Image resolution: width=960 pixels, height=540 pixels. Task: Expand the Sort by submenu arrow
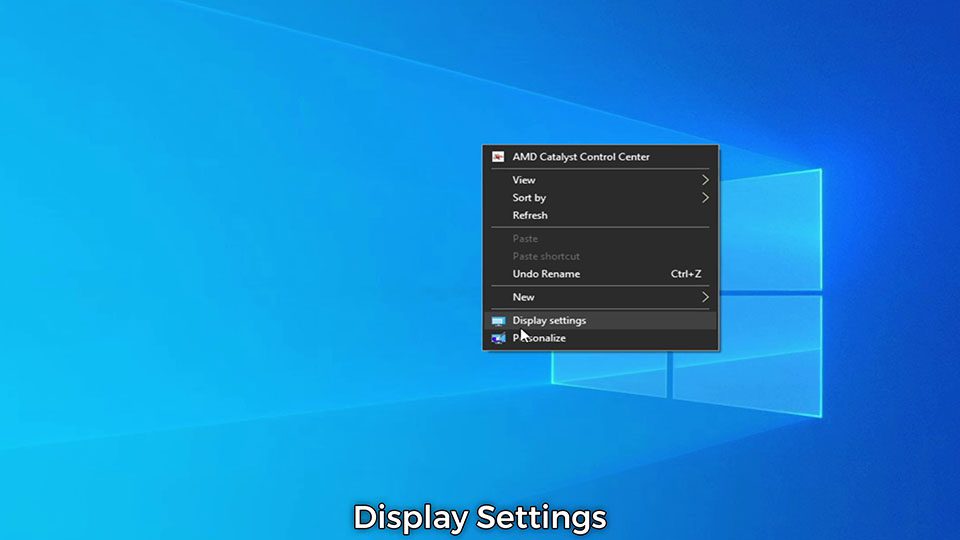[x=705, y=198]
